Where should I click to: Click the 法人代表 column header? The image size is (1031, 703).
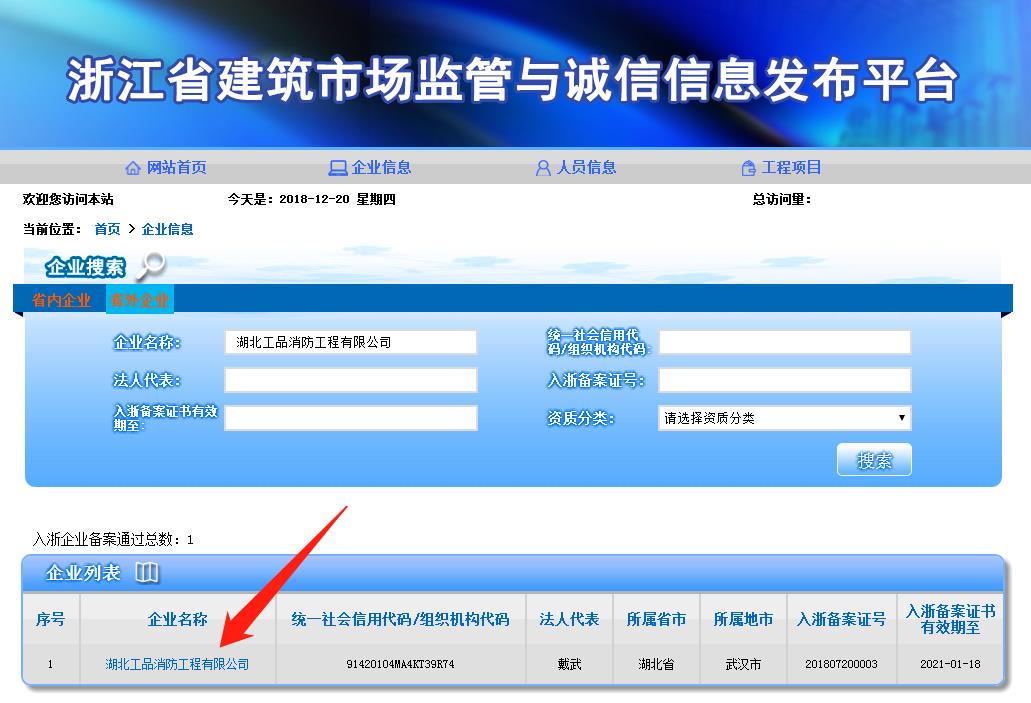coord(569,619)
